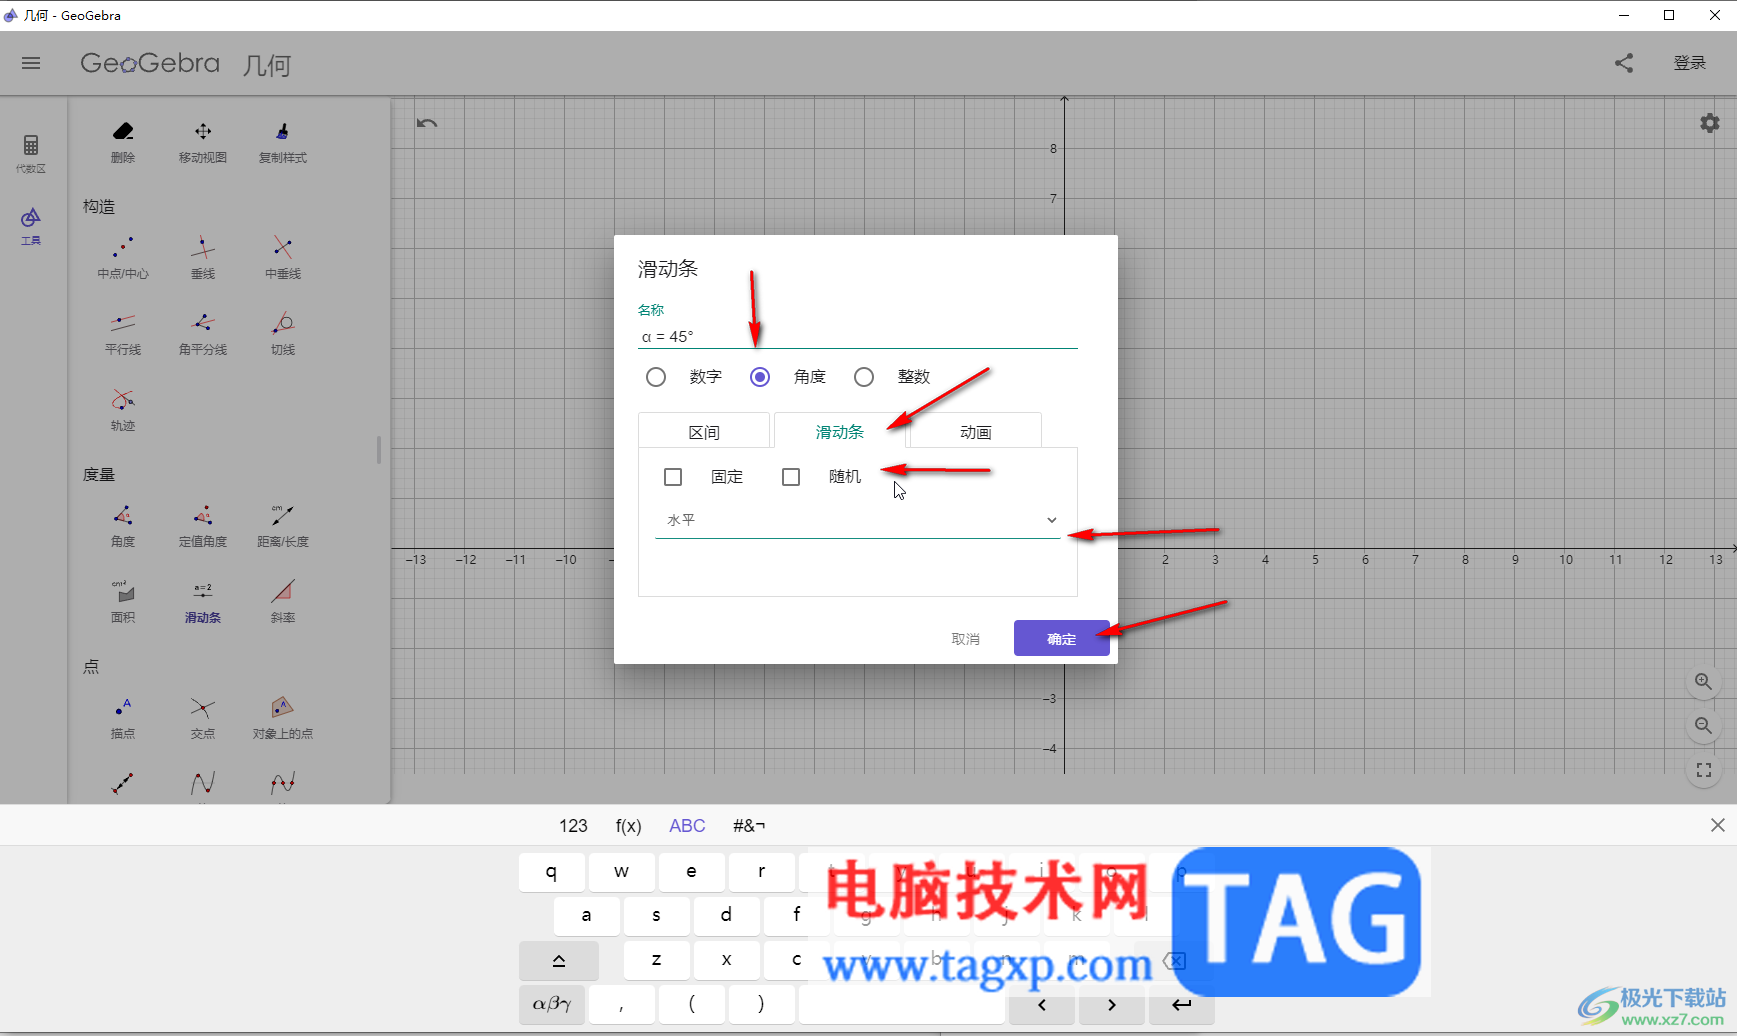
Task: Tap the Enter key on keyboard
Action: pos(1181,1004)
